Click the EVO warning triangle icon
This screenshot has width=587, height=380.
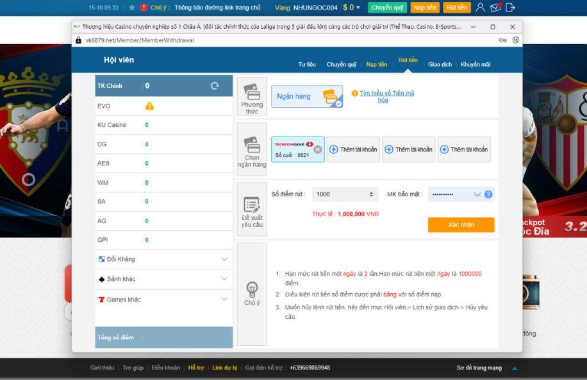[149, 106]
